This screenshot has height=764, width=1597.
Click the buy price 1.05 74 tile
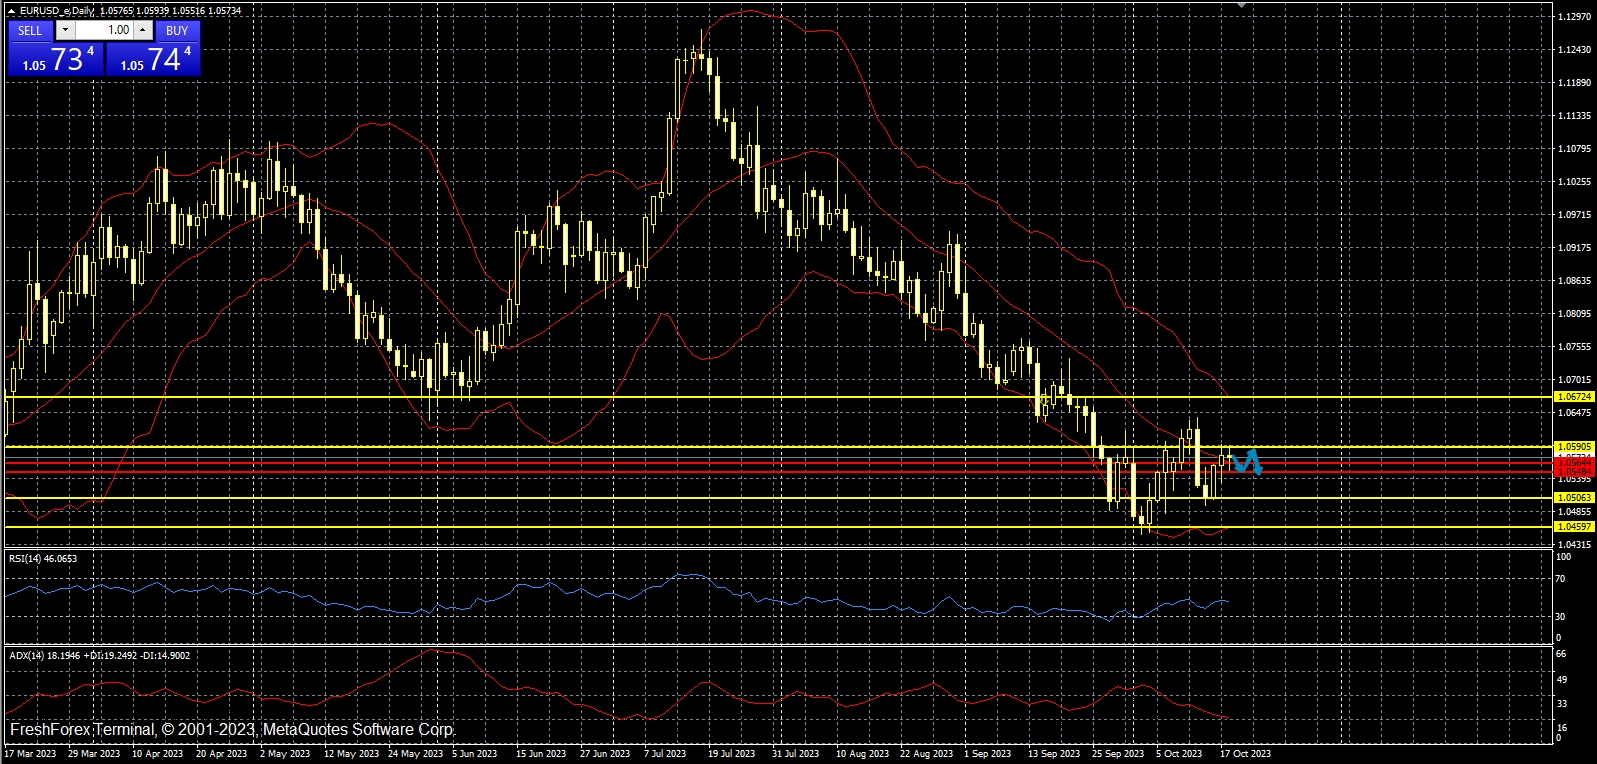click(154, 59)
